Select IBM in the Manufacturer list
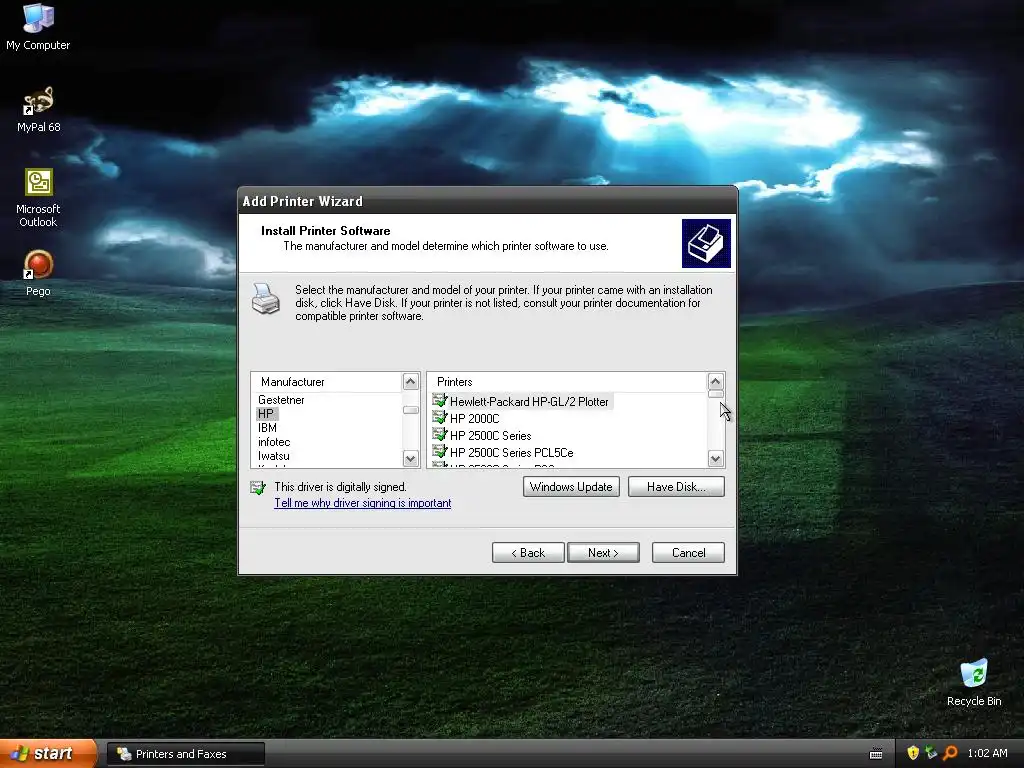Viewport: 1024px width, 768px height. tap(267, 428)
